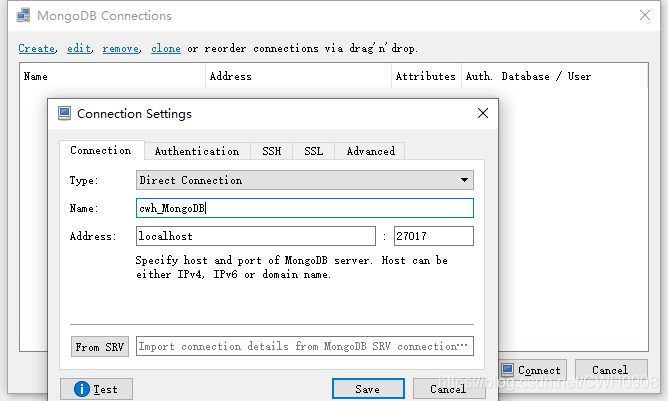668x401 pixels.
Task: Switch to the Connection tab
Action: (x=101, y=150)
